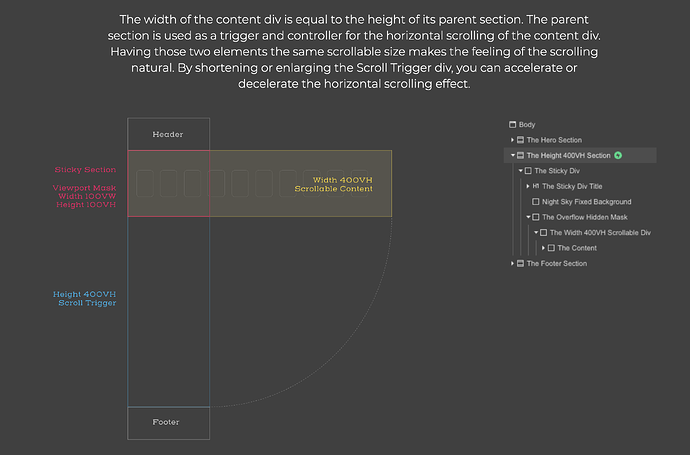The width and height of the screenshot is (690, 455).
Task: Click the Body element icon in navigator
Action: 512,125
